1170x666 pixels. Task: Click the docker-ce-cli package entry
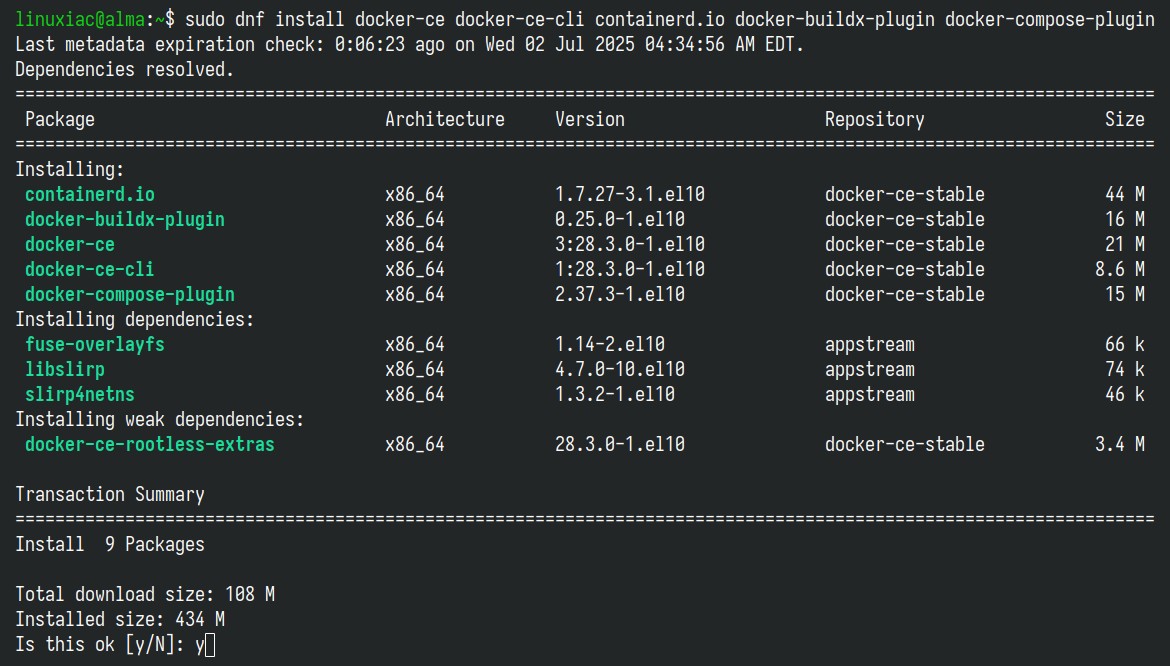pyautogui.click(x=90, y=269)
